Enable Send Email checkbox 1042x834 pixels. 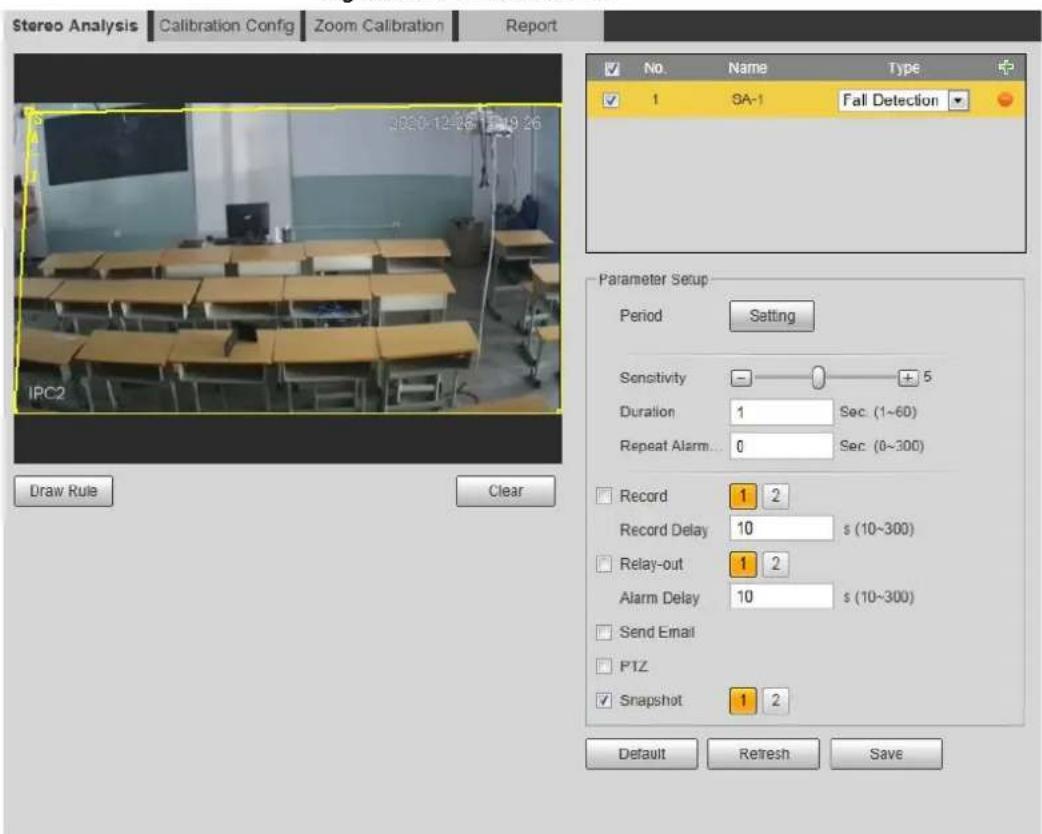604,632
